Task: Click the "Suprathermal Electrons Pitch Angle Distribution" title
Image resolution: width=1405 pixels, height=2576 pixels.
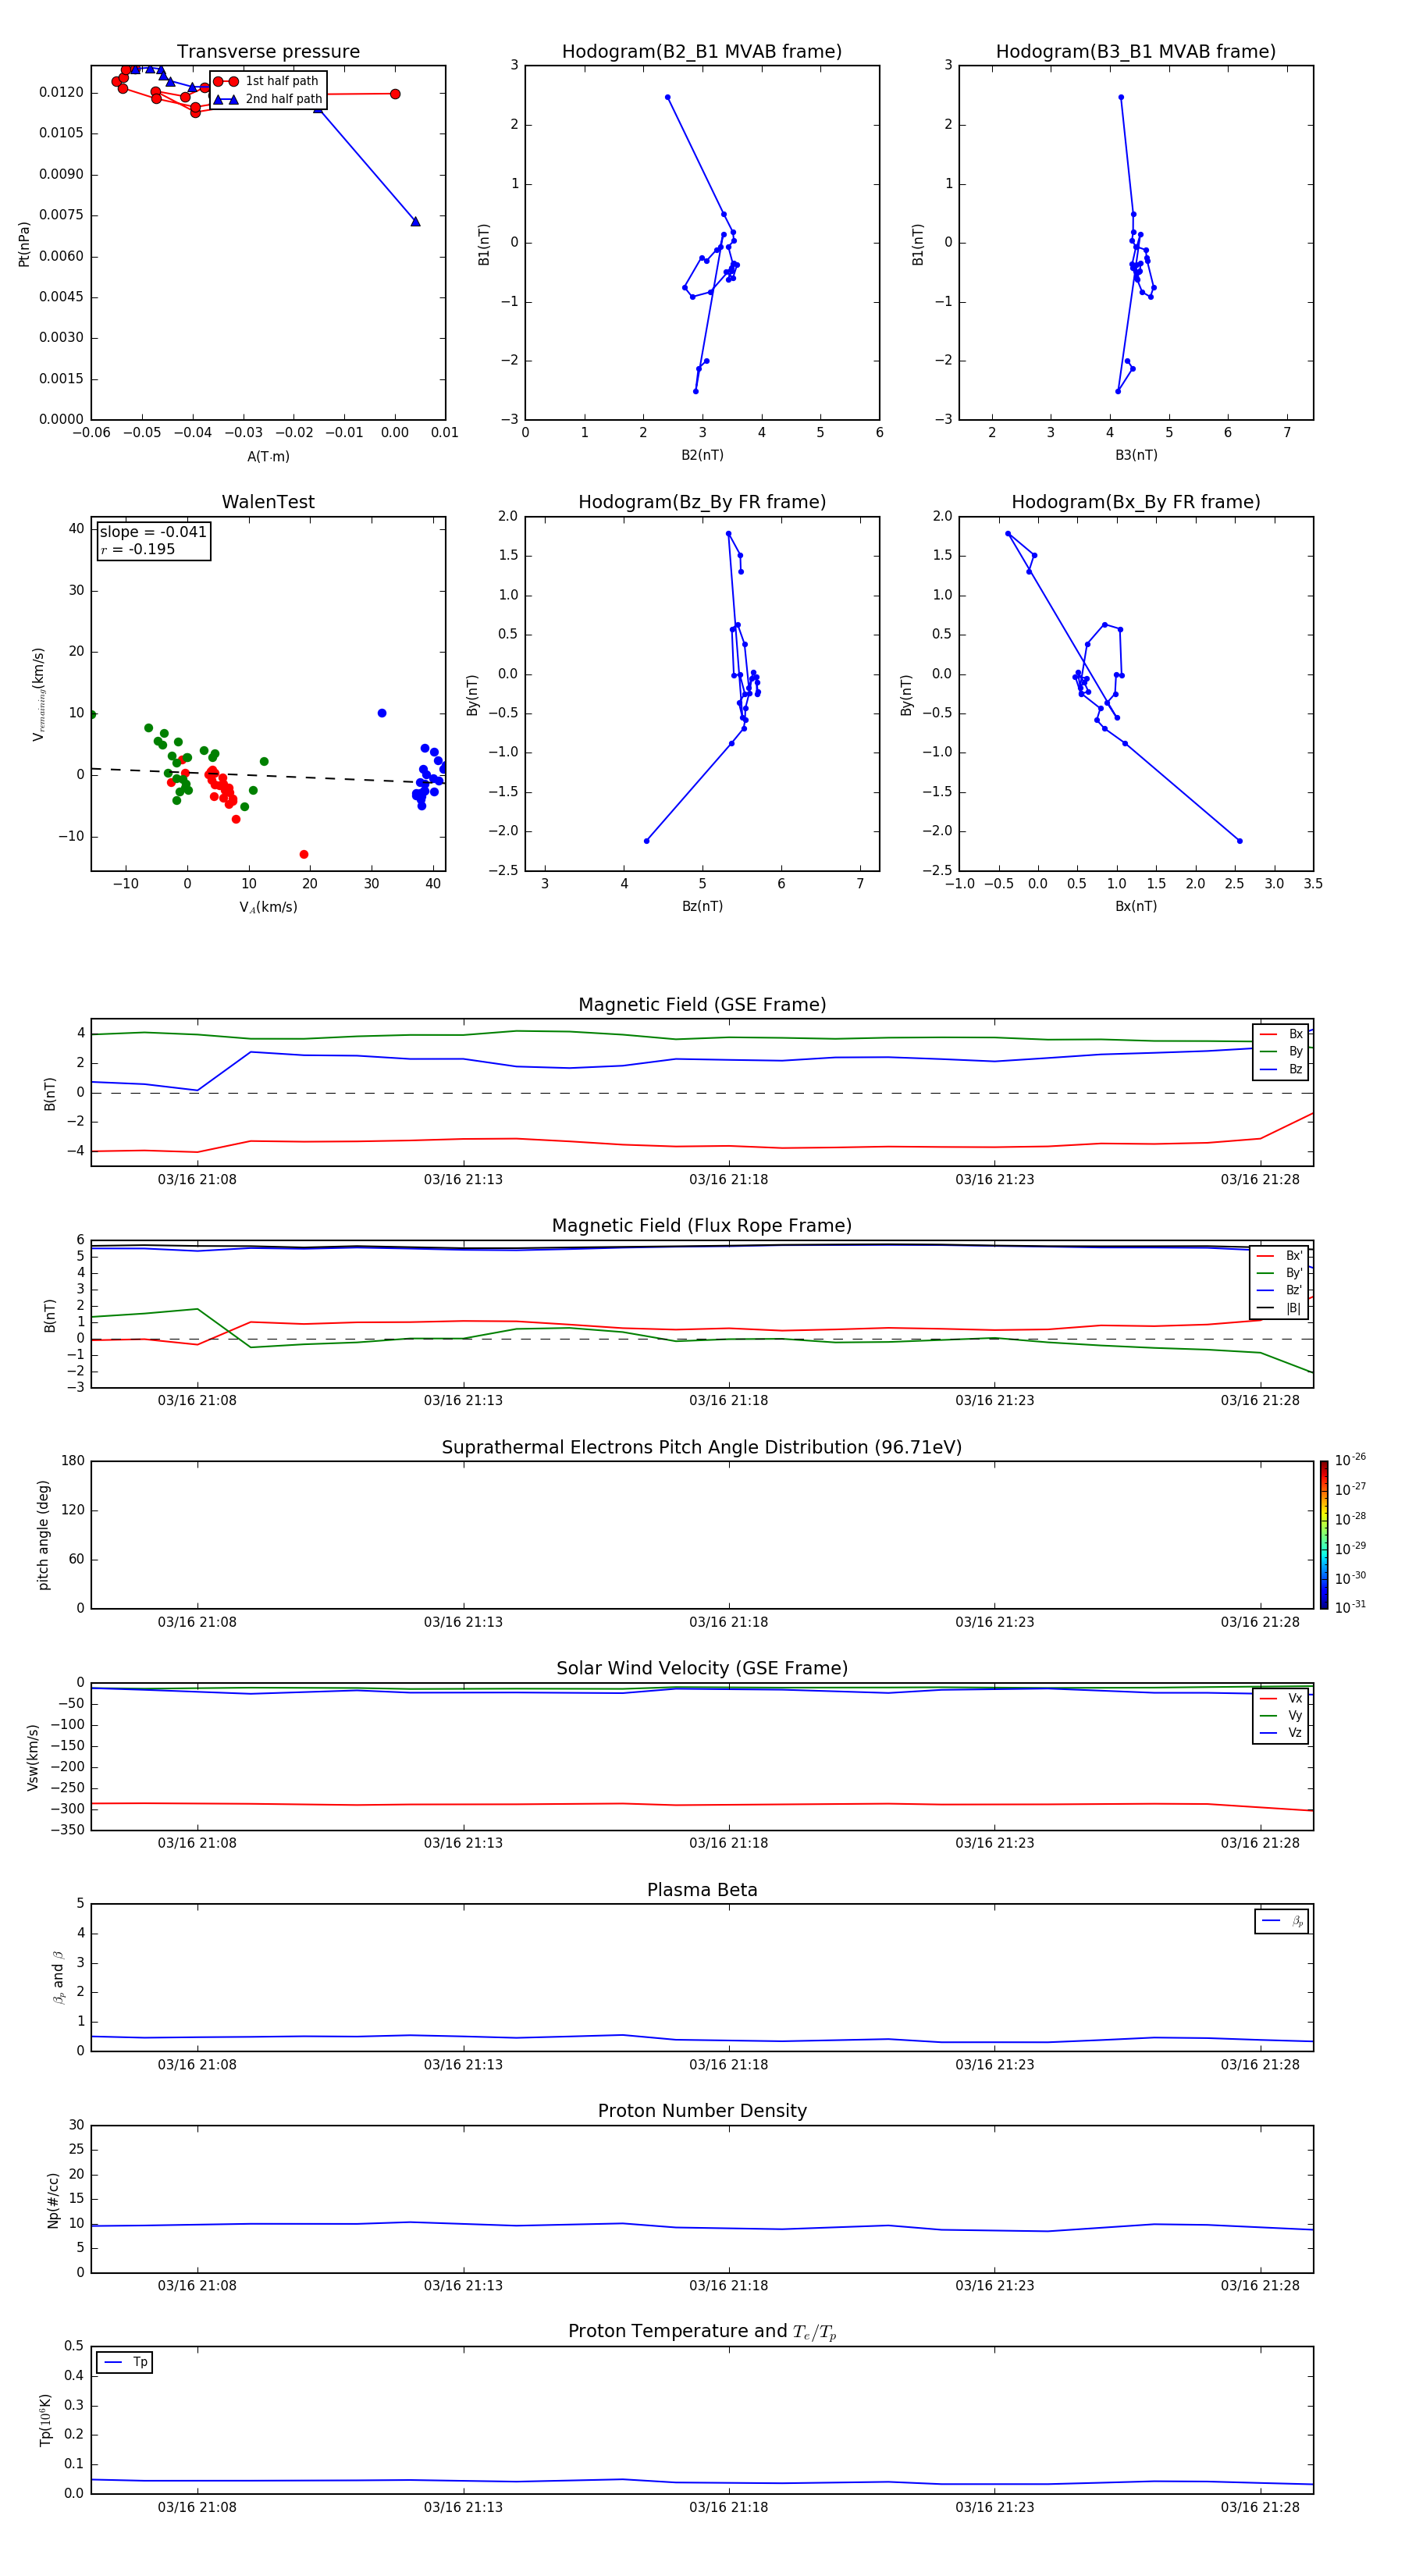Action: 701,1447
